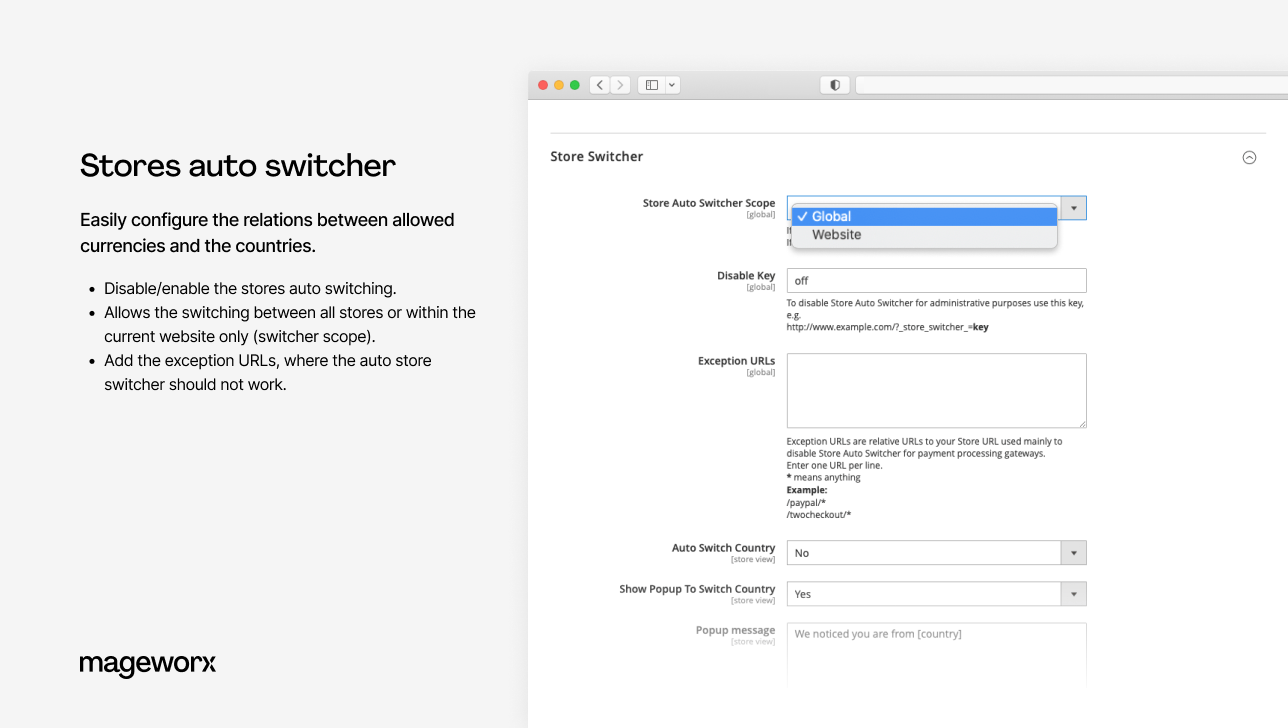Click the Store Auto Switcher Scope dropdown arrow
Screen dimensions: 1288x728
pos(1073,208)
